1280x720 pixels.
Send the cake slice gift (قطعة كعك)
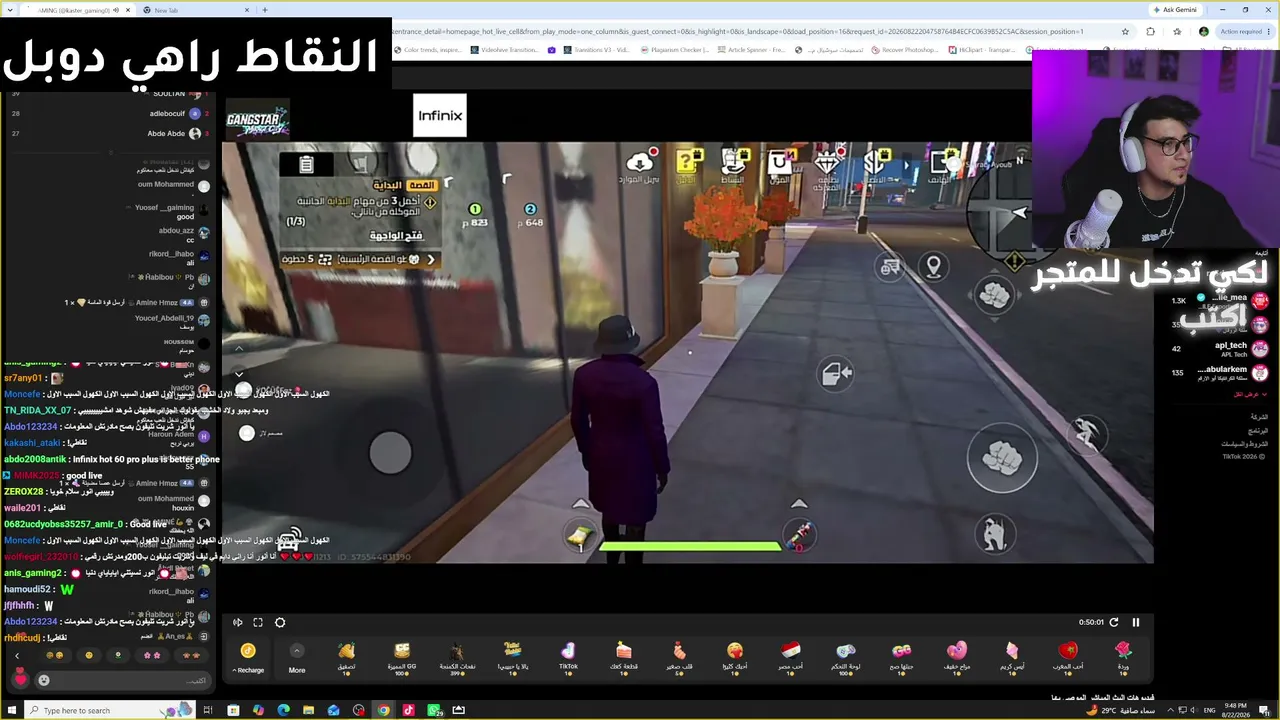(624, 657)
